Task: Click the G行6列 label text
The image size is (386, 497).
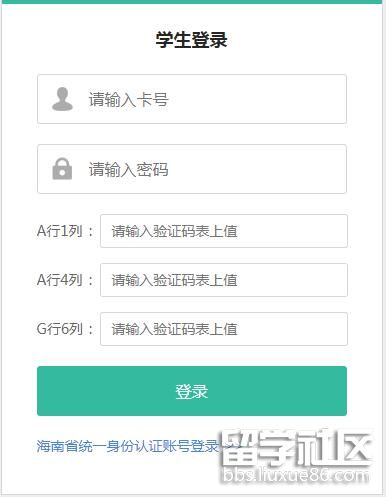Action: [x=65, y=329]
